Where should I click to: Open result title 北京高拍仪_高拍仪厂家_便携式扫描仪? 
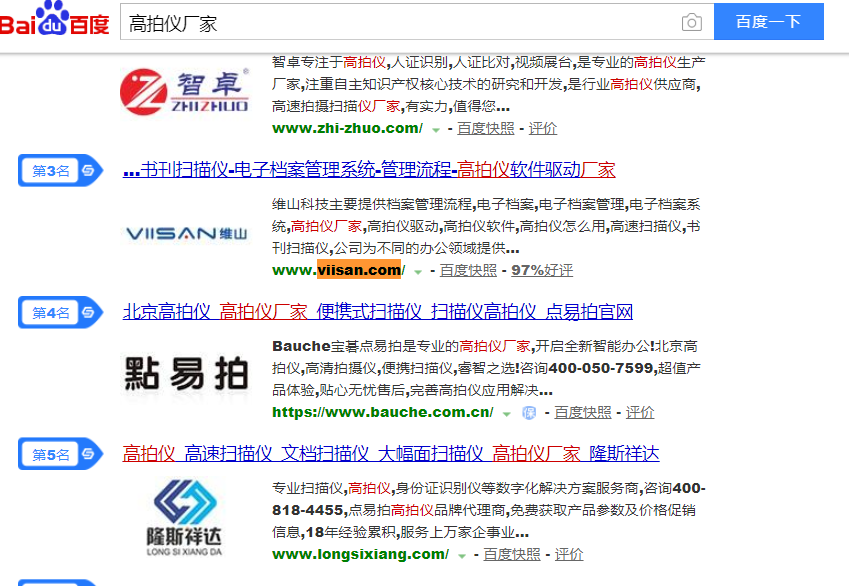(378, 312)
